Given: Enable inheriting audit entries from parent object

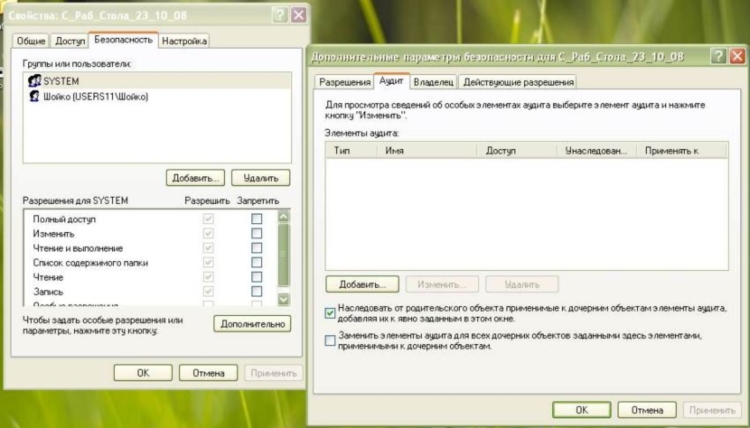Looking at the screenshot, I should pyautogui.click(x=331, y=313).
